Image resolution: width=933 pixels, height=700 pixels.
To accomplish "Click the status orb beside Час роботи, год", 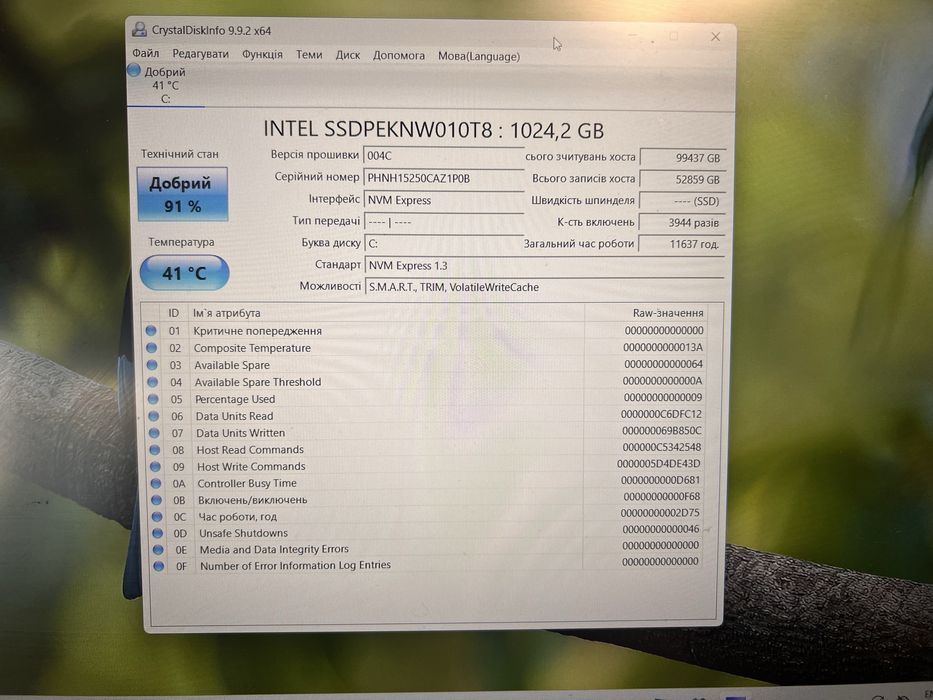I will (157, 517).
